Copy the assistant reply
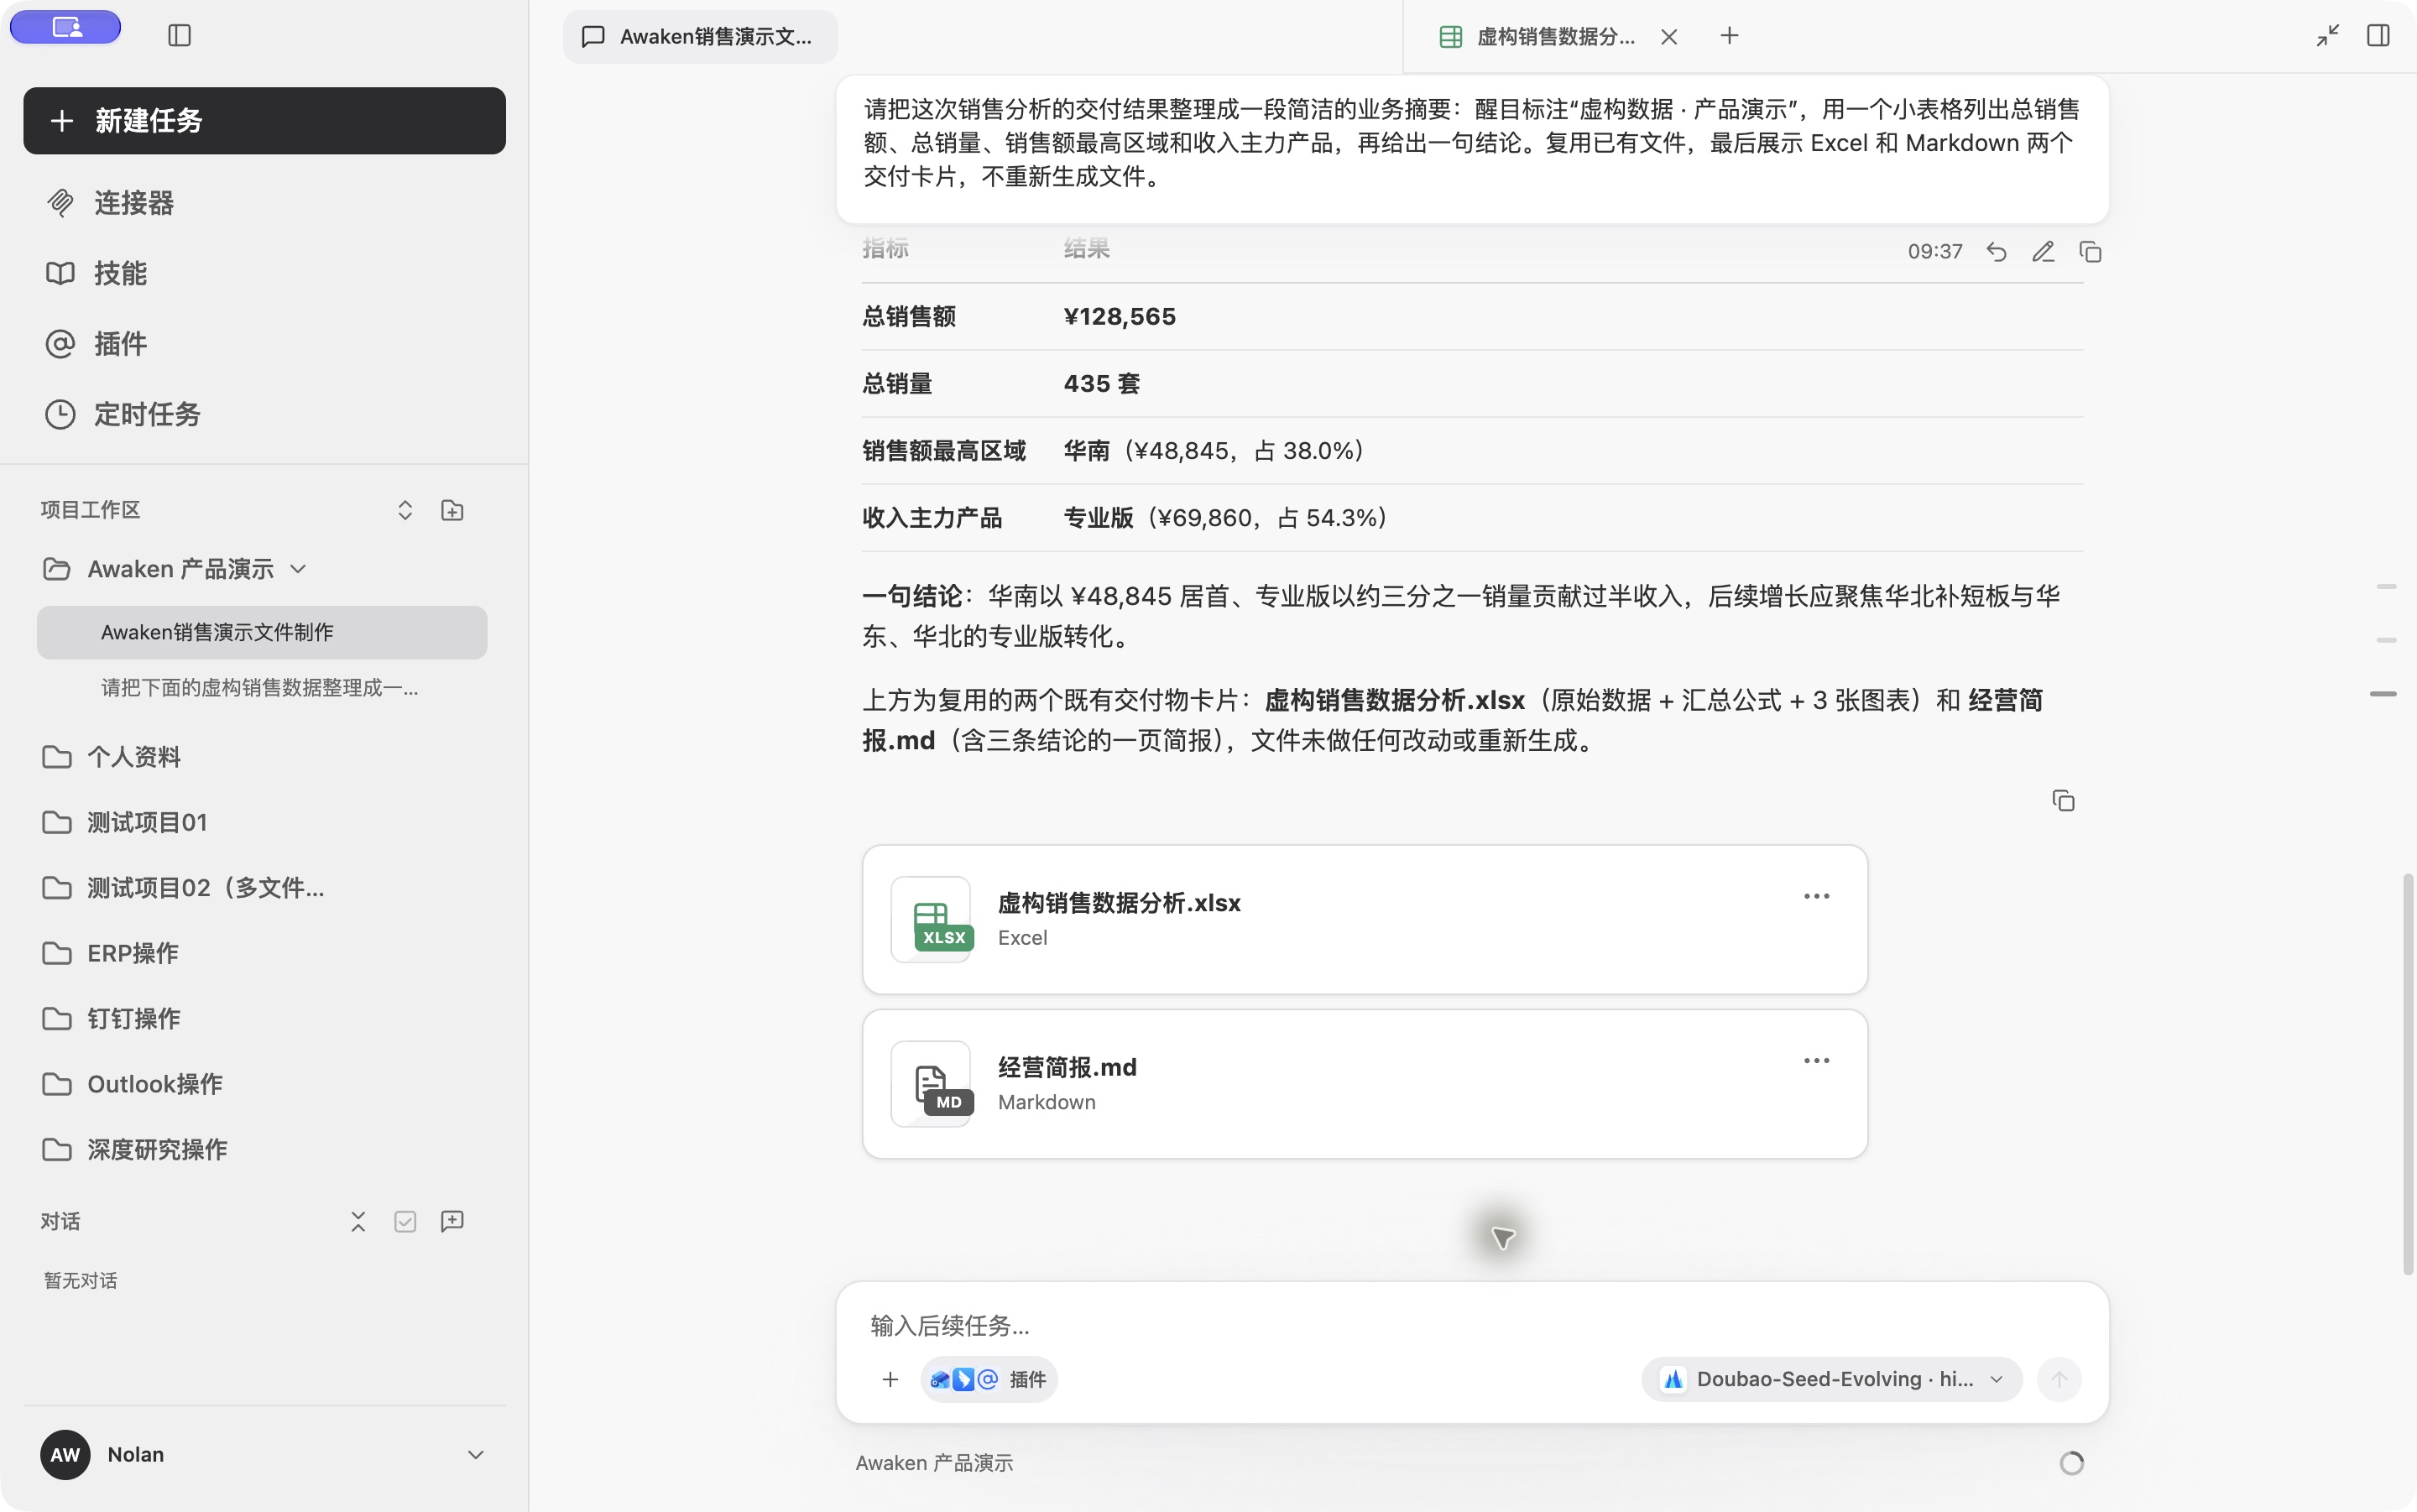 click(x=2063, y=801)
